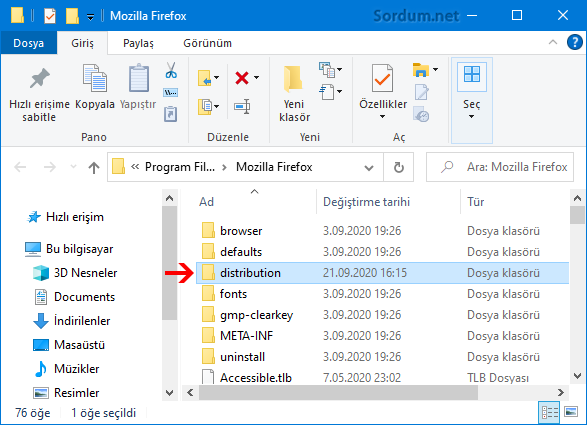Screen dimensions: 587x425
Task: Click the red X delete icon
Action: click(x=242, y=78)
